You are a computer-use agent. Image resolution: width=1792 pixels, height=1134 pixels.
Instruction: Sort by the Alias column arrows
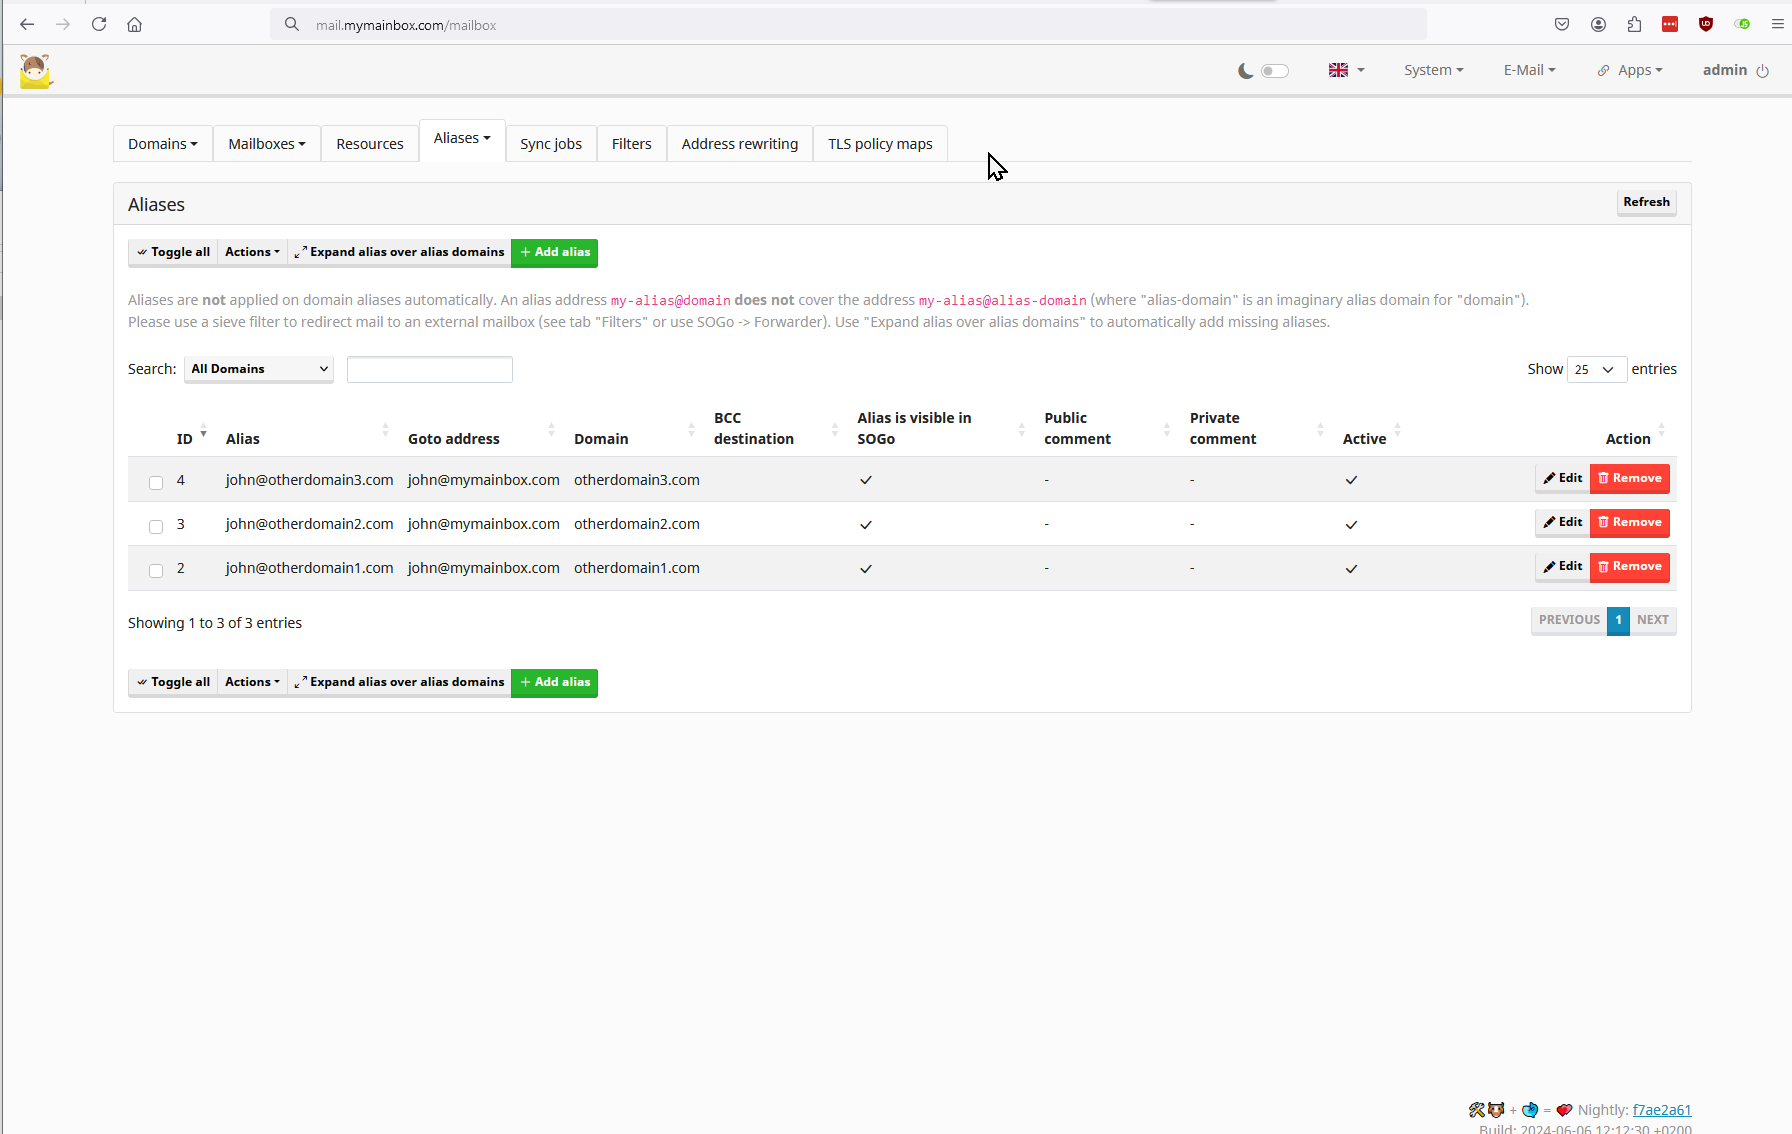[x=385, y=430]
